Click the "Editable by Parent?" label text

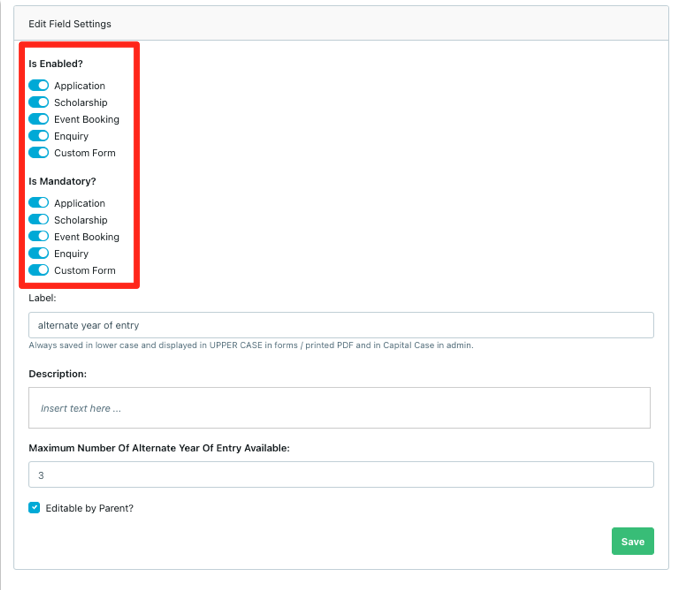(89, 508)
